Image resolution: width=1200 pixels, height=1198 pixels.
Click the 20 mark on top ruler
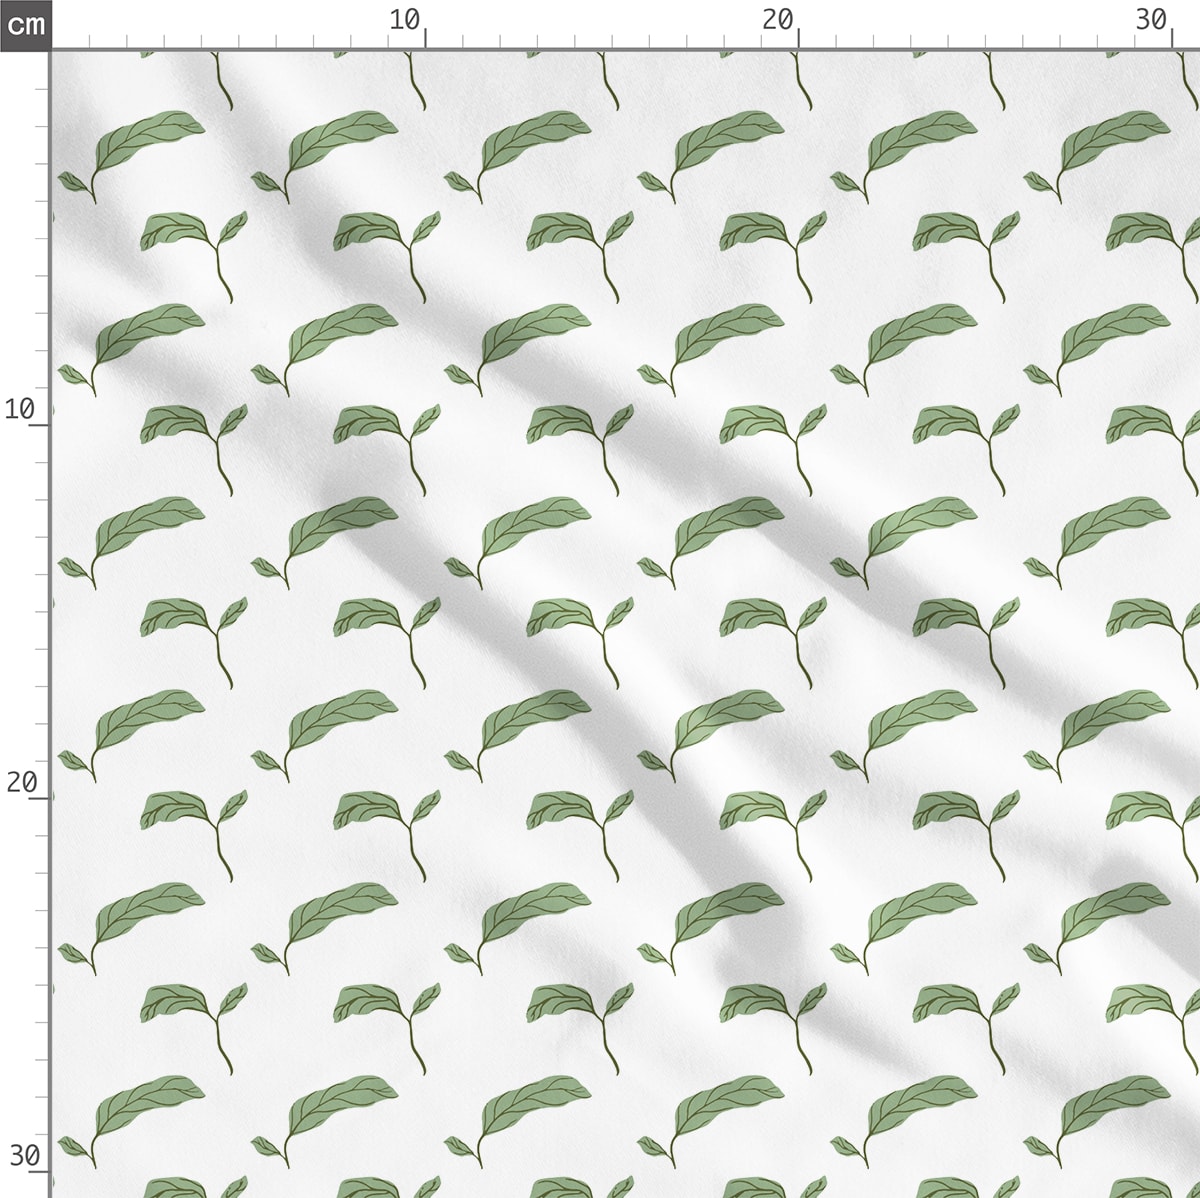[x=778, y=20]
